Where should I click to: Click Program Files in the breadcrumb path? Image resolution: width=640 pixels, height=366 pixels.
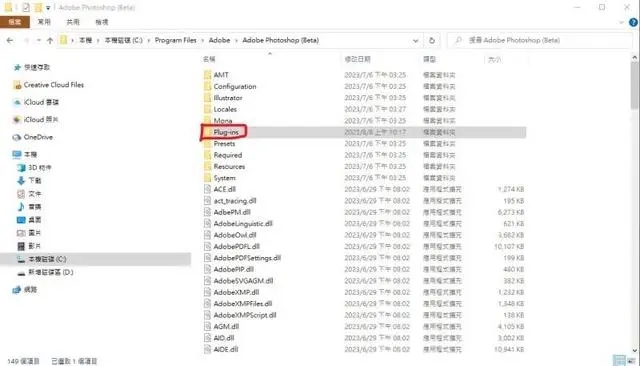(176, 40)
